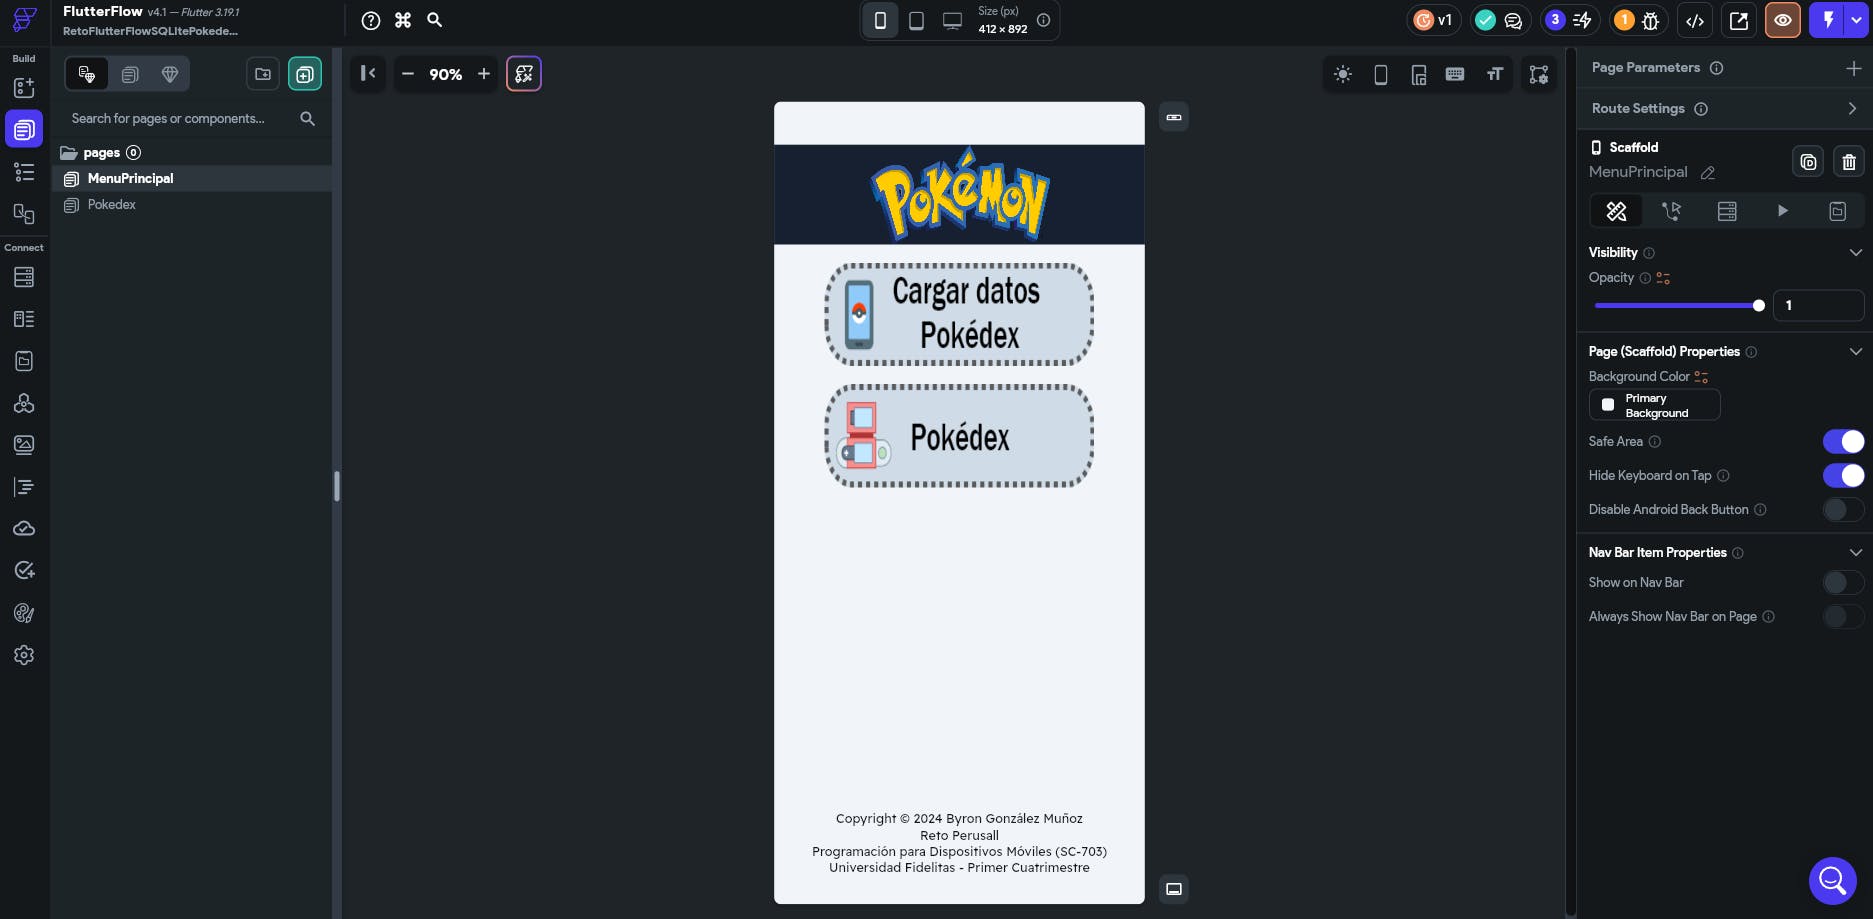Viewport: 1873px width, 919px height.
Task: Open the dropdown arrow beside the Run button
Action: coord(1857,20)
